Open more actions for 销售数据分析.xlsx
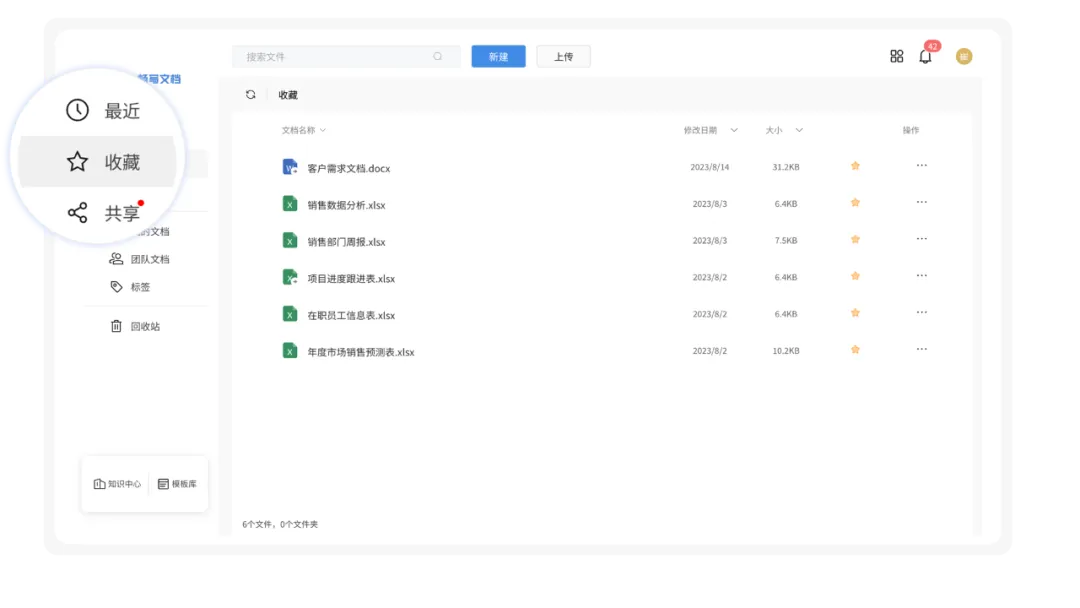 click(x=922, y=202)
